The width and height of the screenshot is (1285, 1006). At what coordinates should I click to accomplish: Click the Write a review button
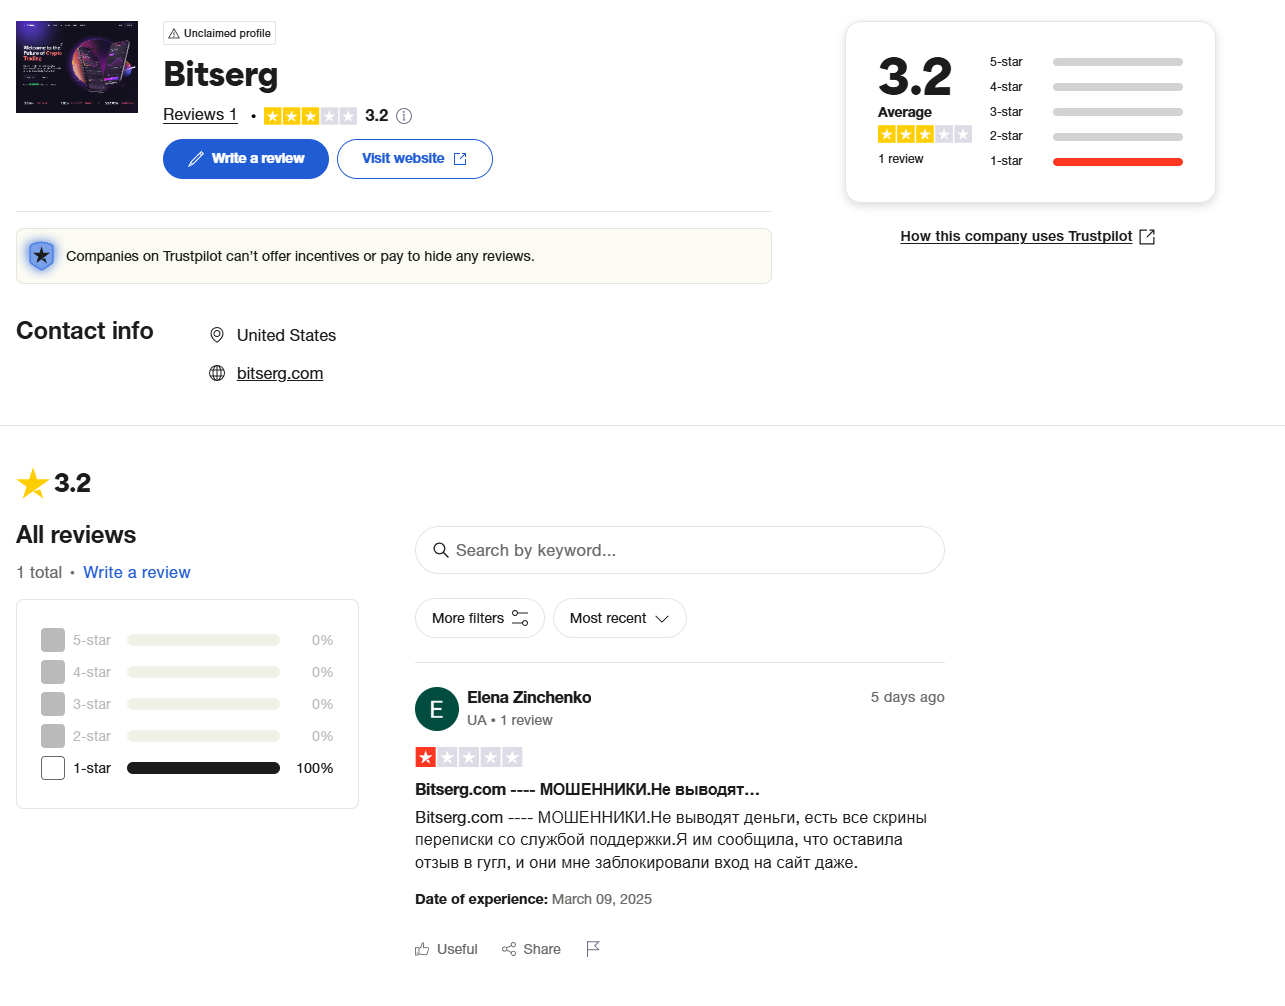[246, 159]
